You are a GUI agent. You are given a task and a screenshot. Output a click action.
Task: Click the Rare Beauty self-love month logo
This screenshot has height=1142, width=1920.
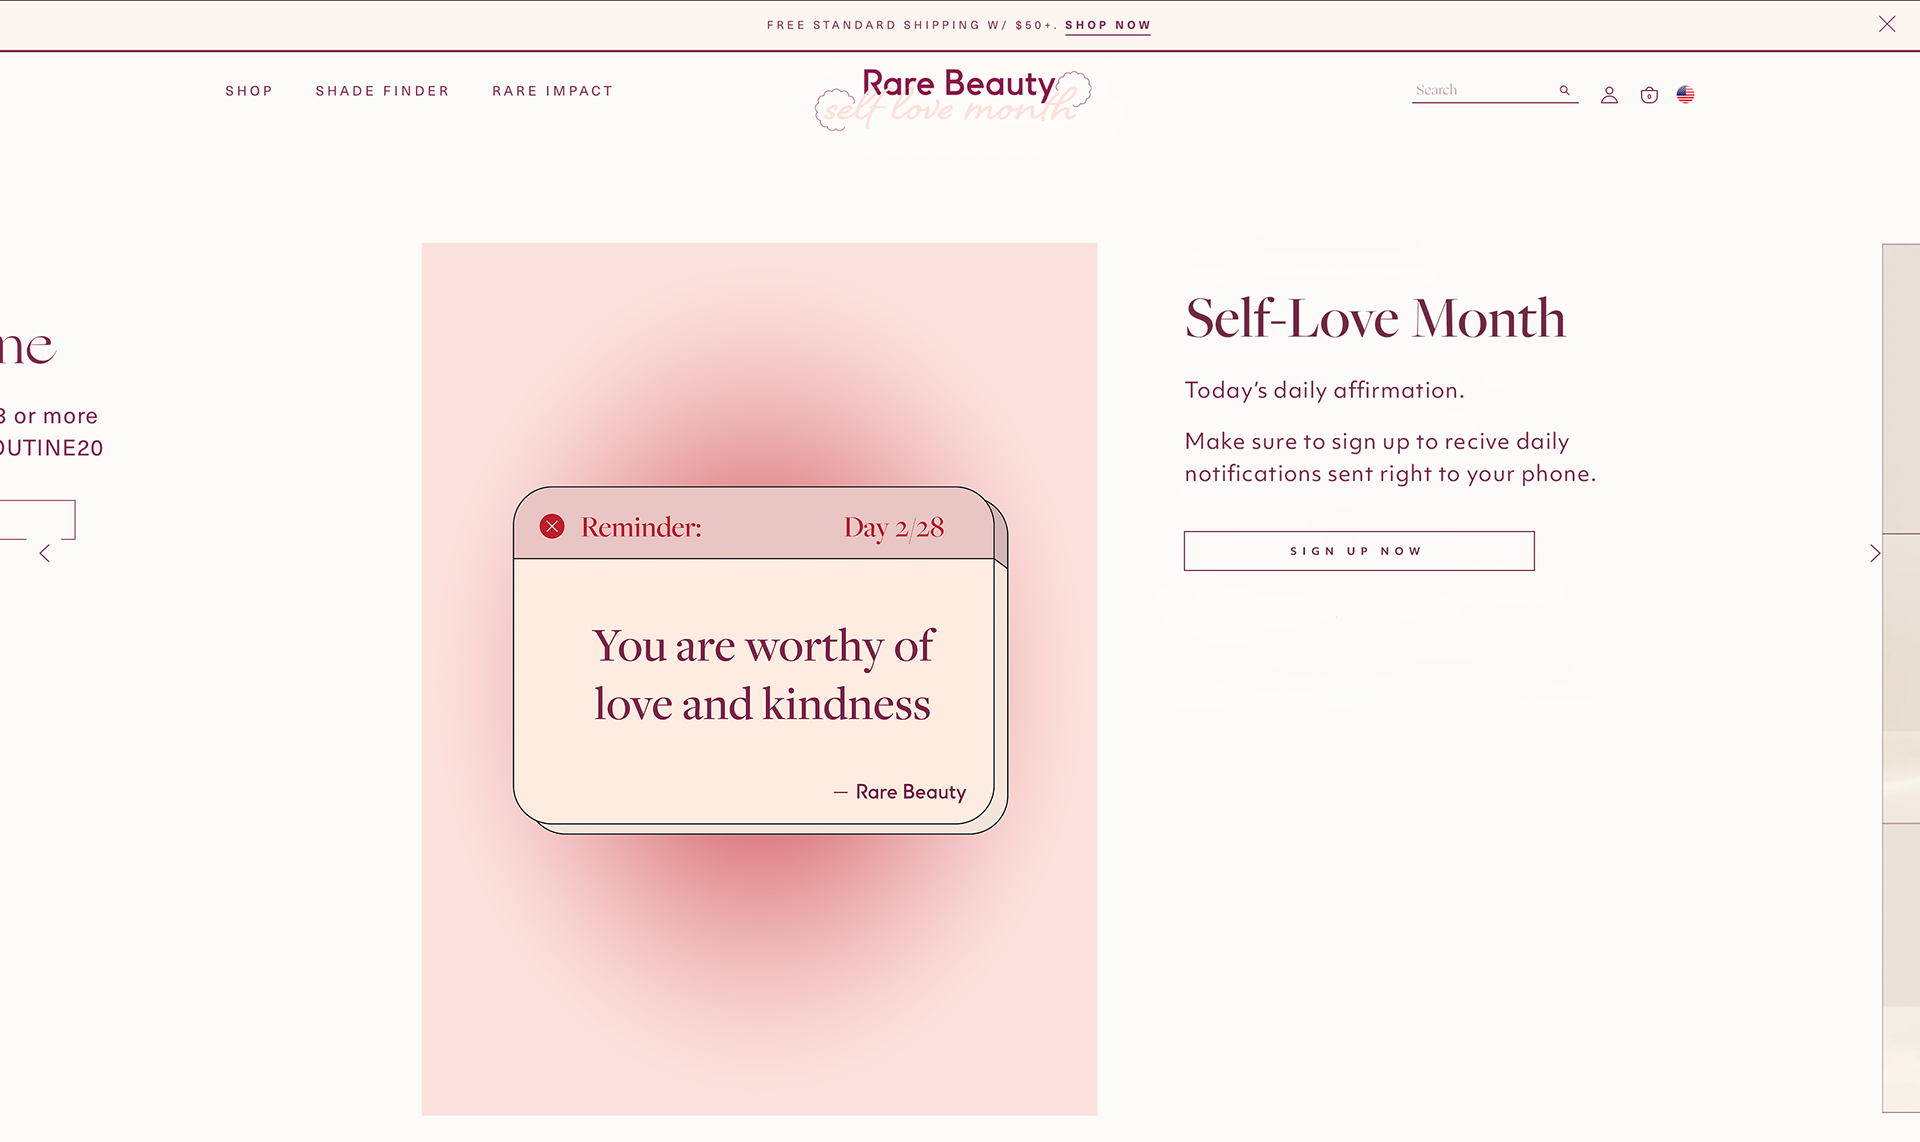tap(954, 98)
